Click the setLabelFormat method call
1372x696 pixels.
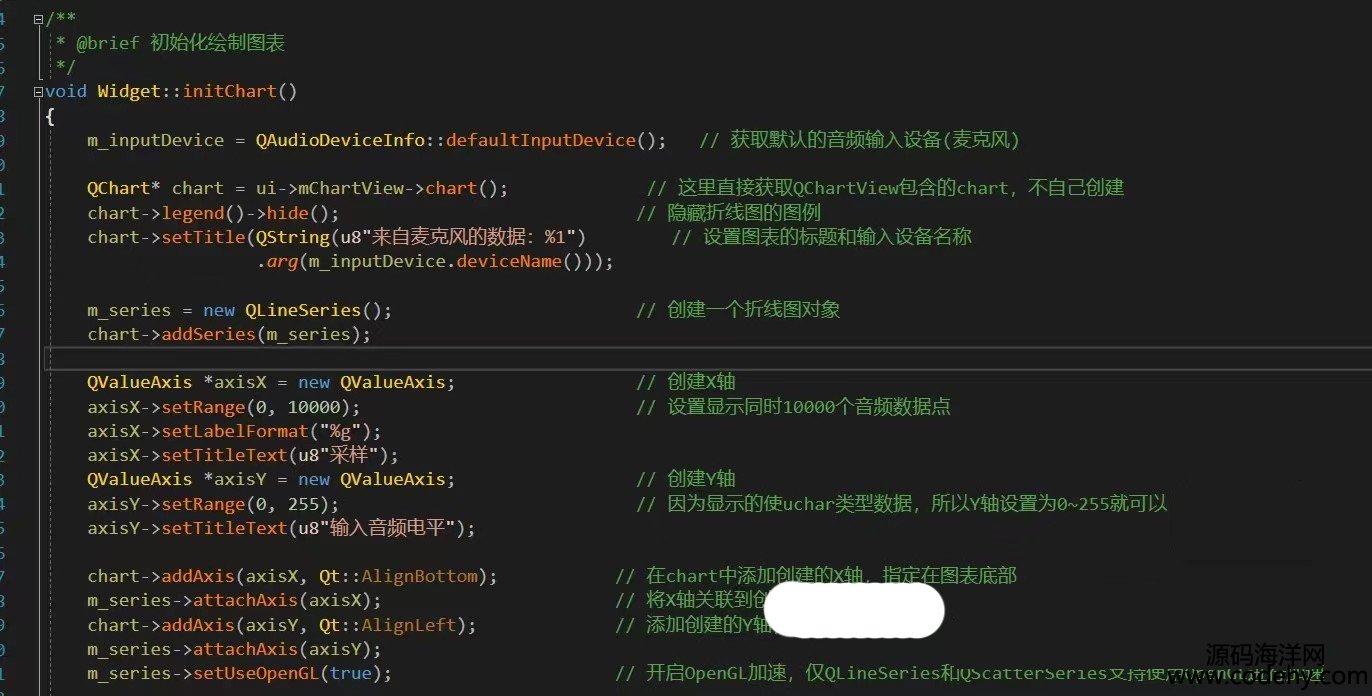click(235, 431)
